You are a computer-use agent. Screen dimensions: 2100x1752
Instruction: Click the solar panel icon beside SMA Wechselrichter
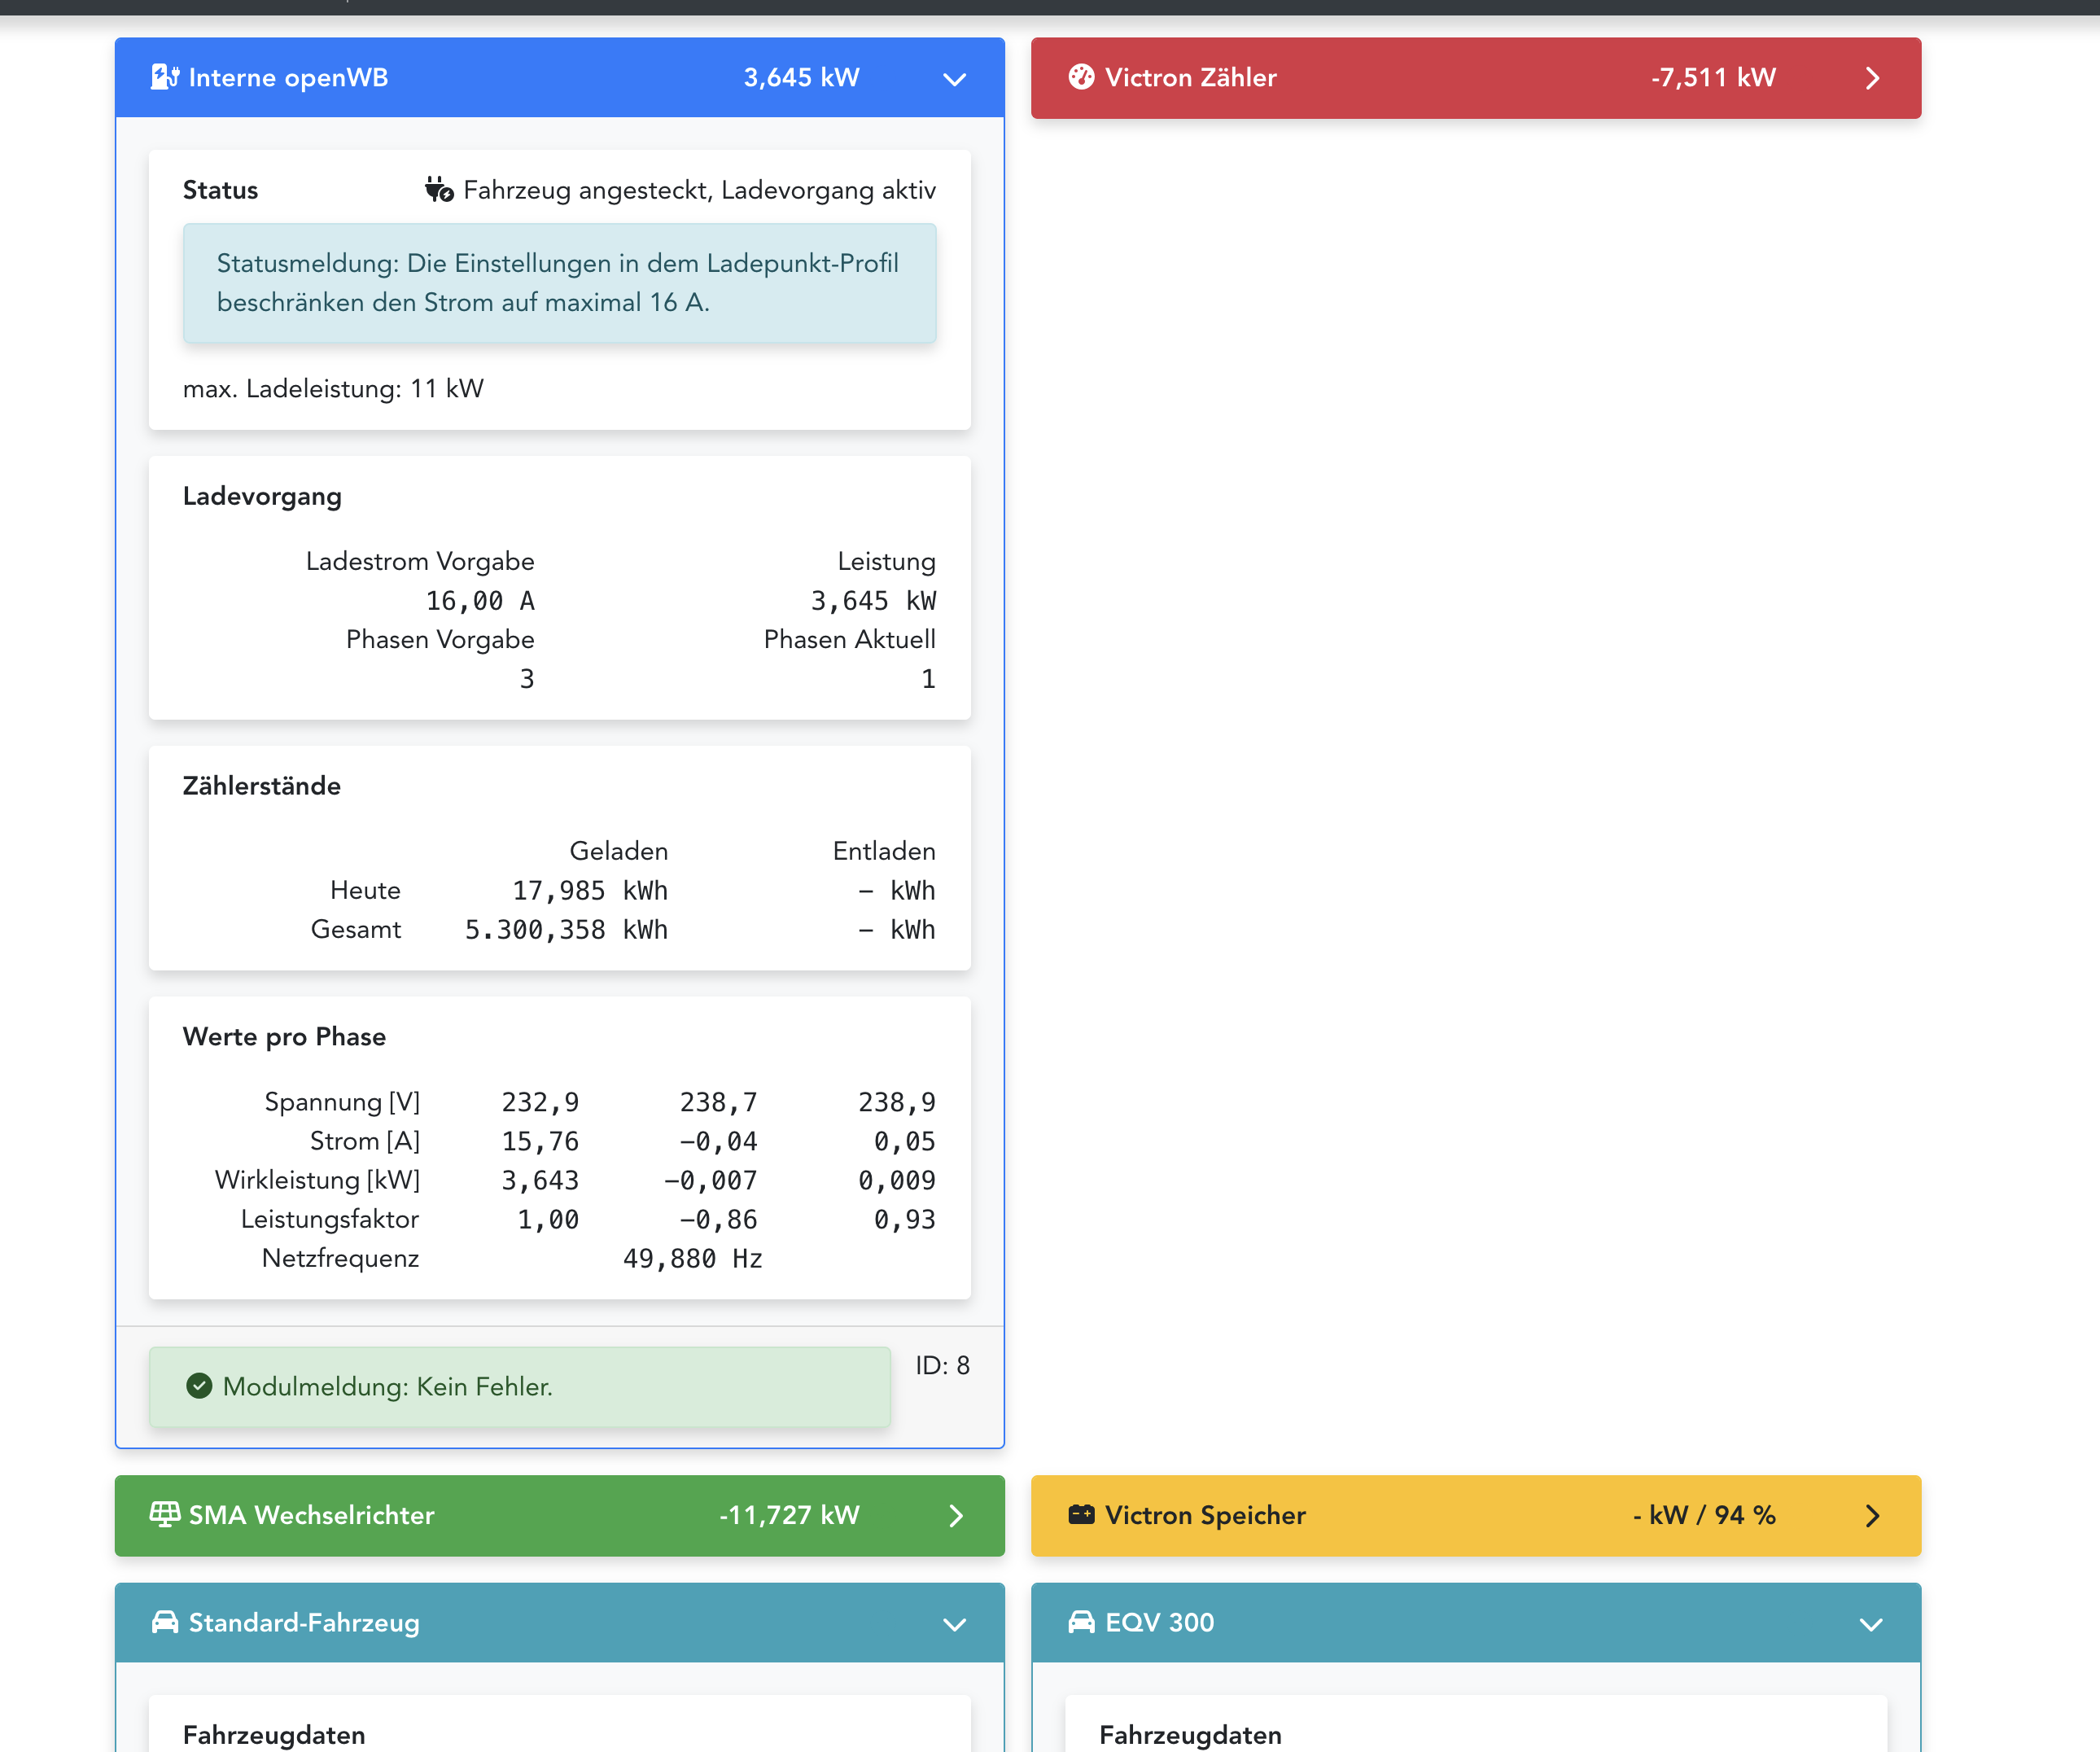[x=165, y=1514]
